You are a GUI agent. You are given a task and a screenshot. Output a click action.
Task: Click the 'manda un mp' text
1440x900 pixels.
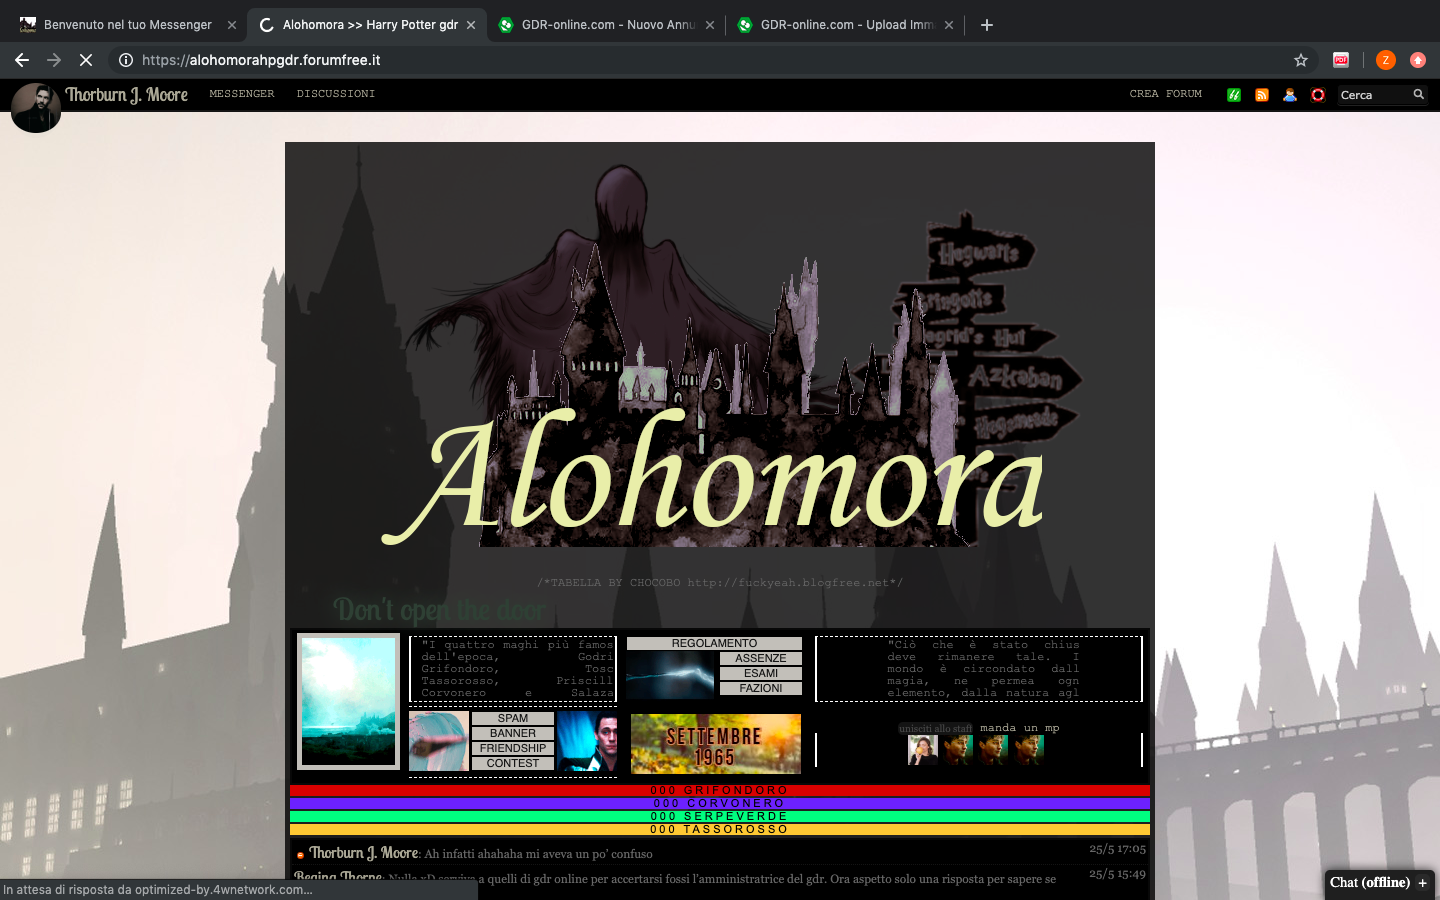1019,728
